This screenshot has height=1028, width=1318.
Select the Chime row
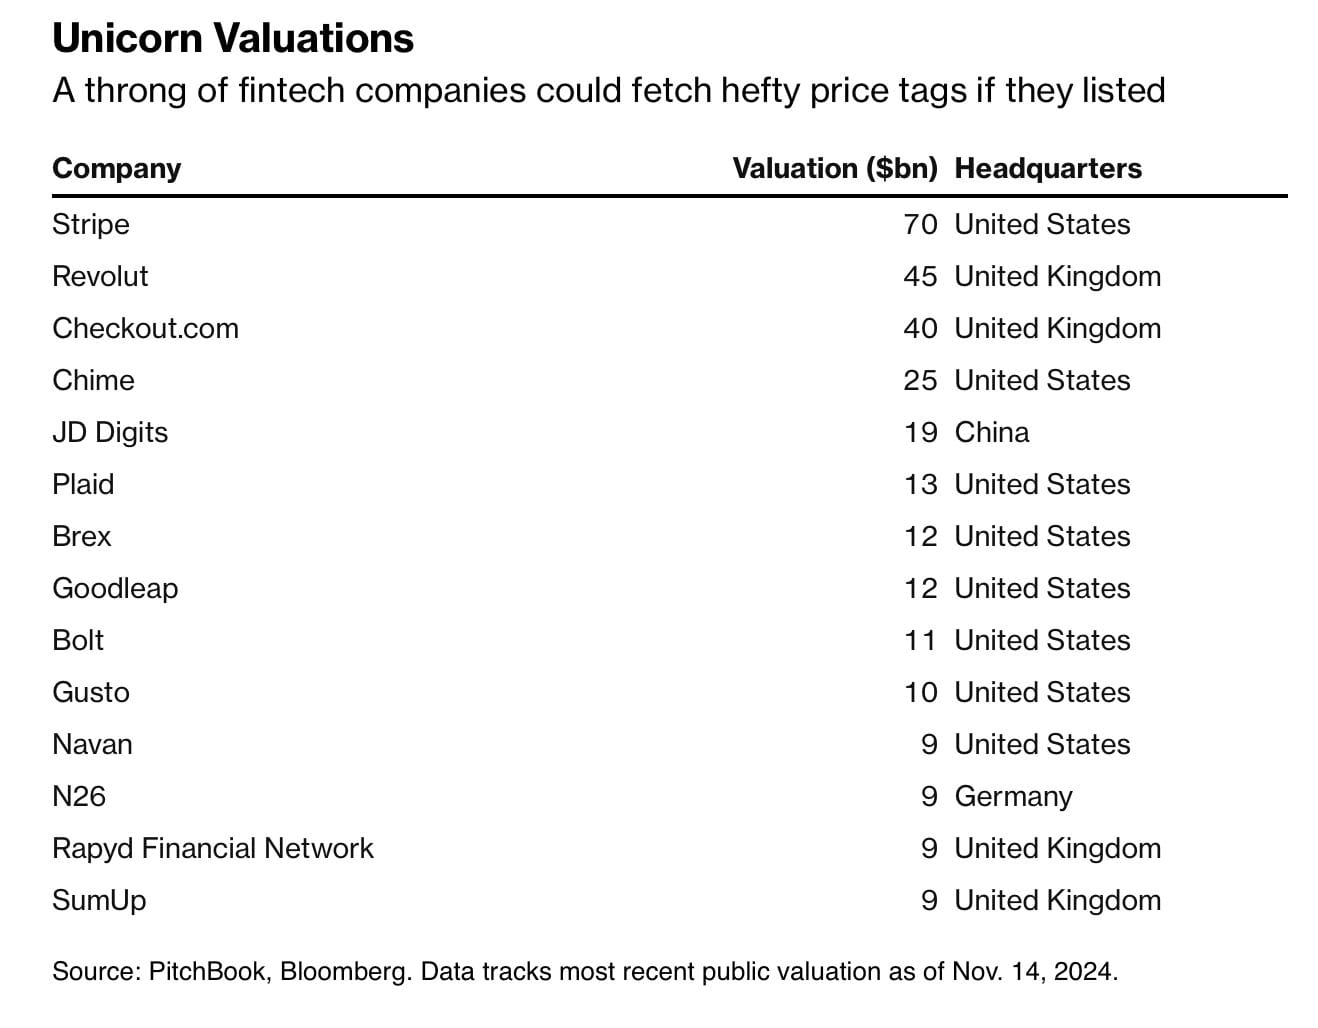coord(669,380)
